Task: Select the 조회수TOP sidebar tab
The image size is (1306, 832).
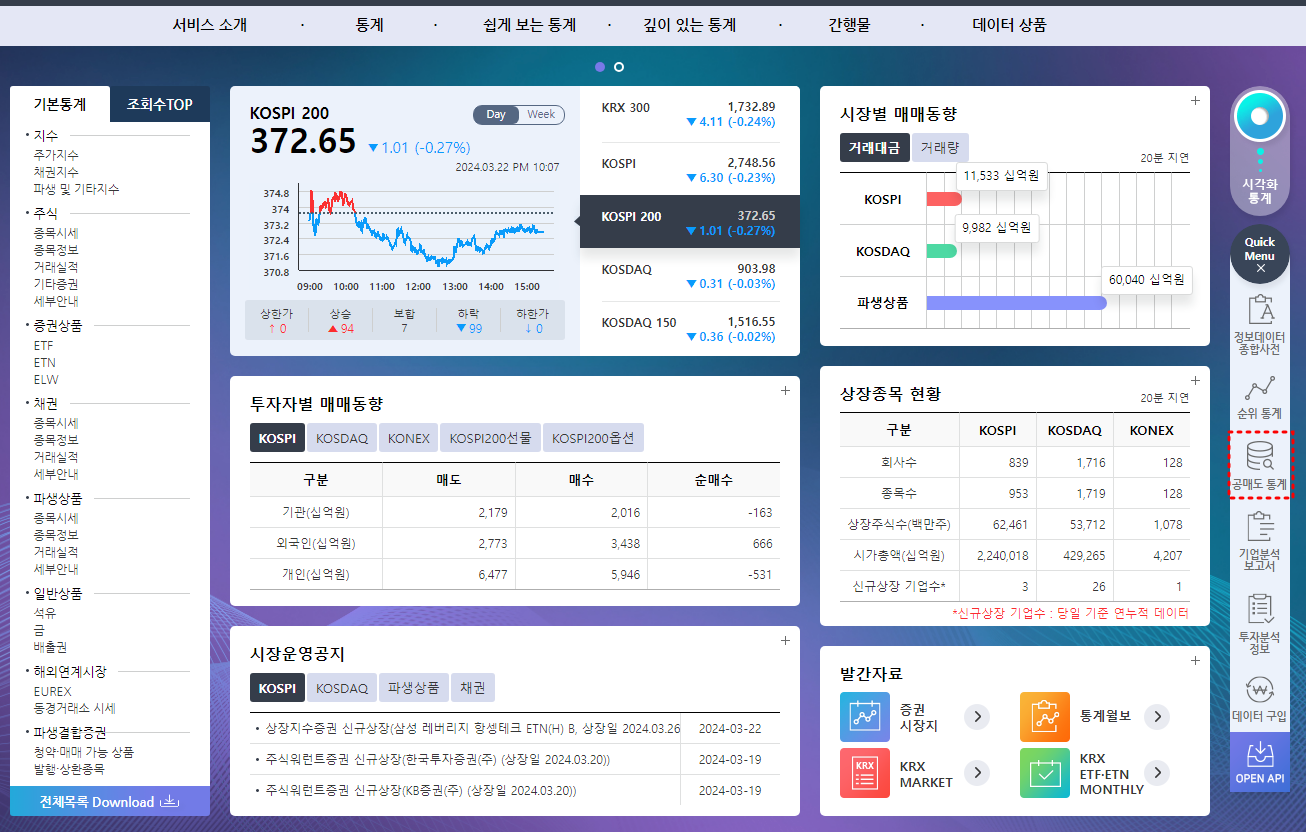Action: [160, 104]
